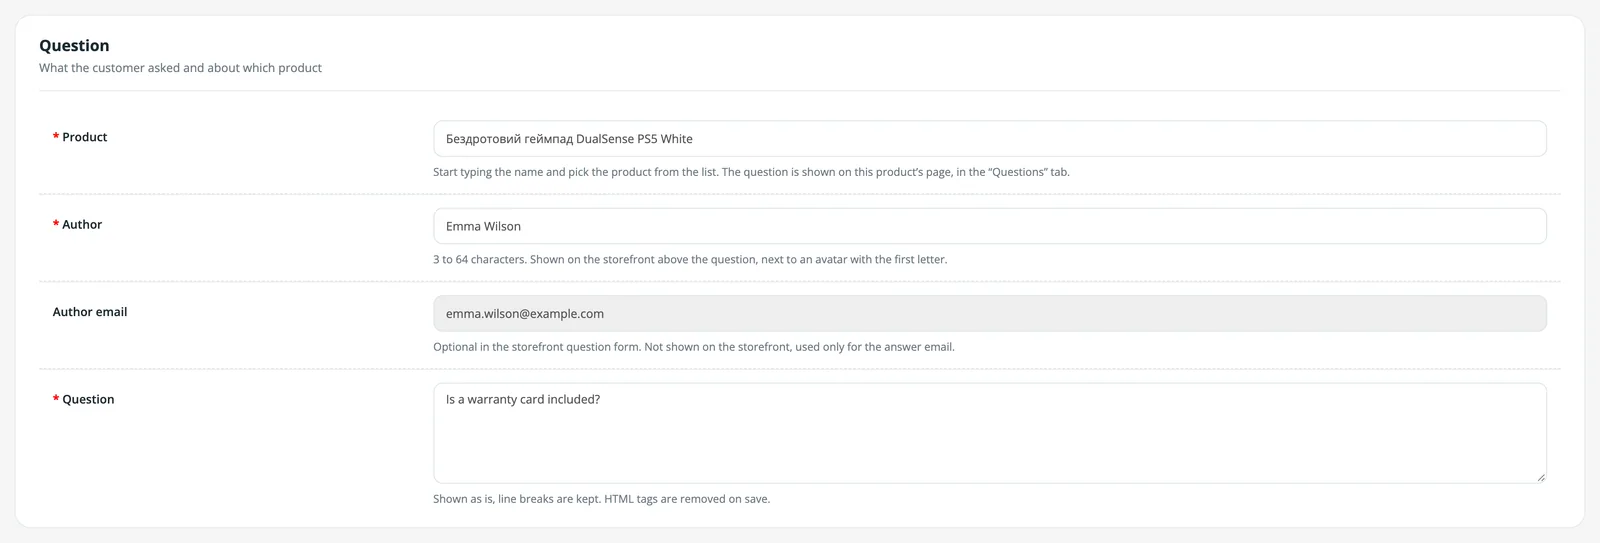The image size is (1600, 543).
Task: Click the "3 to 64 characters" hint text
Action: pos(690,260)
